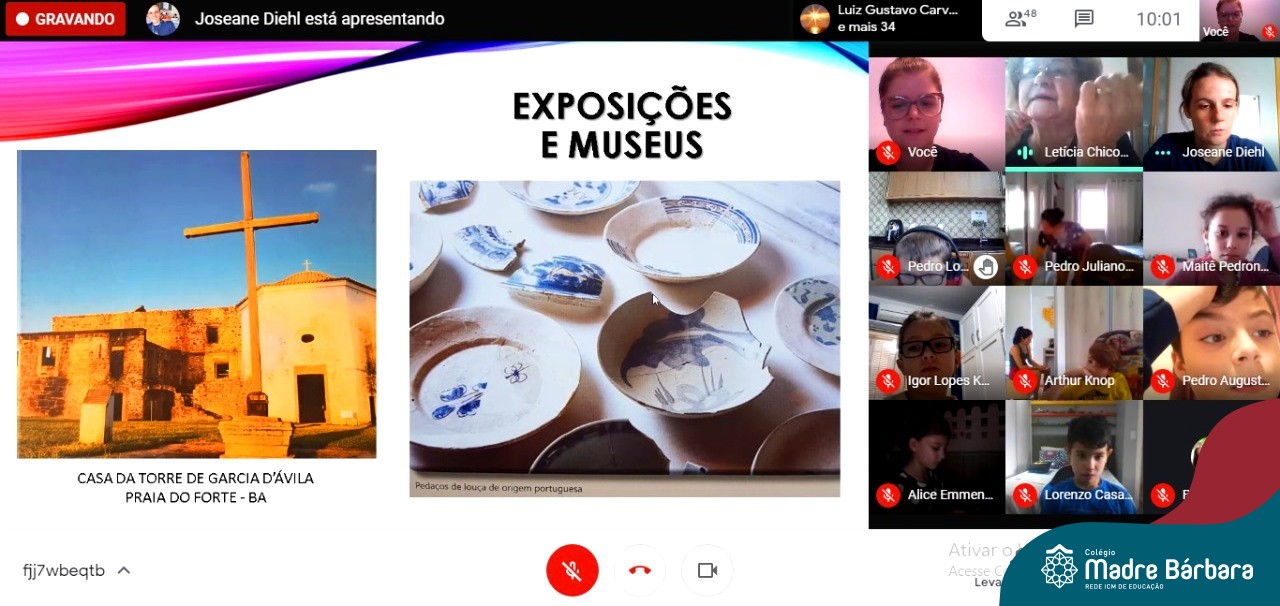Select Letícia Chico video tile
Screen dimensions: 1280x606
click(1074, 112)
